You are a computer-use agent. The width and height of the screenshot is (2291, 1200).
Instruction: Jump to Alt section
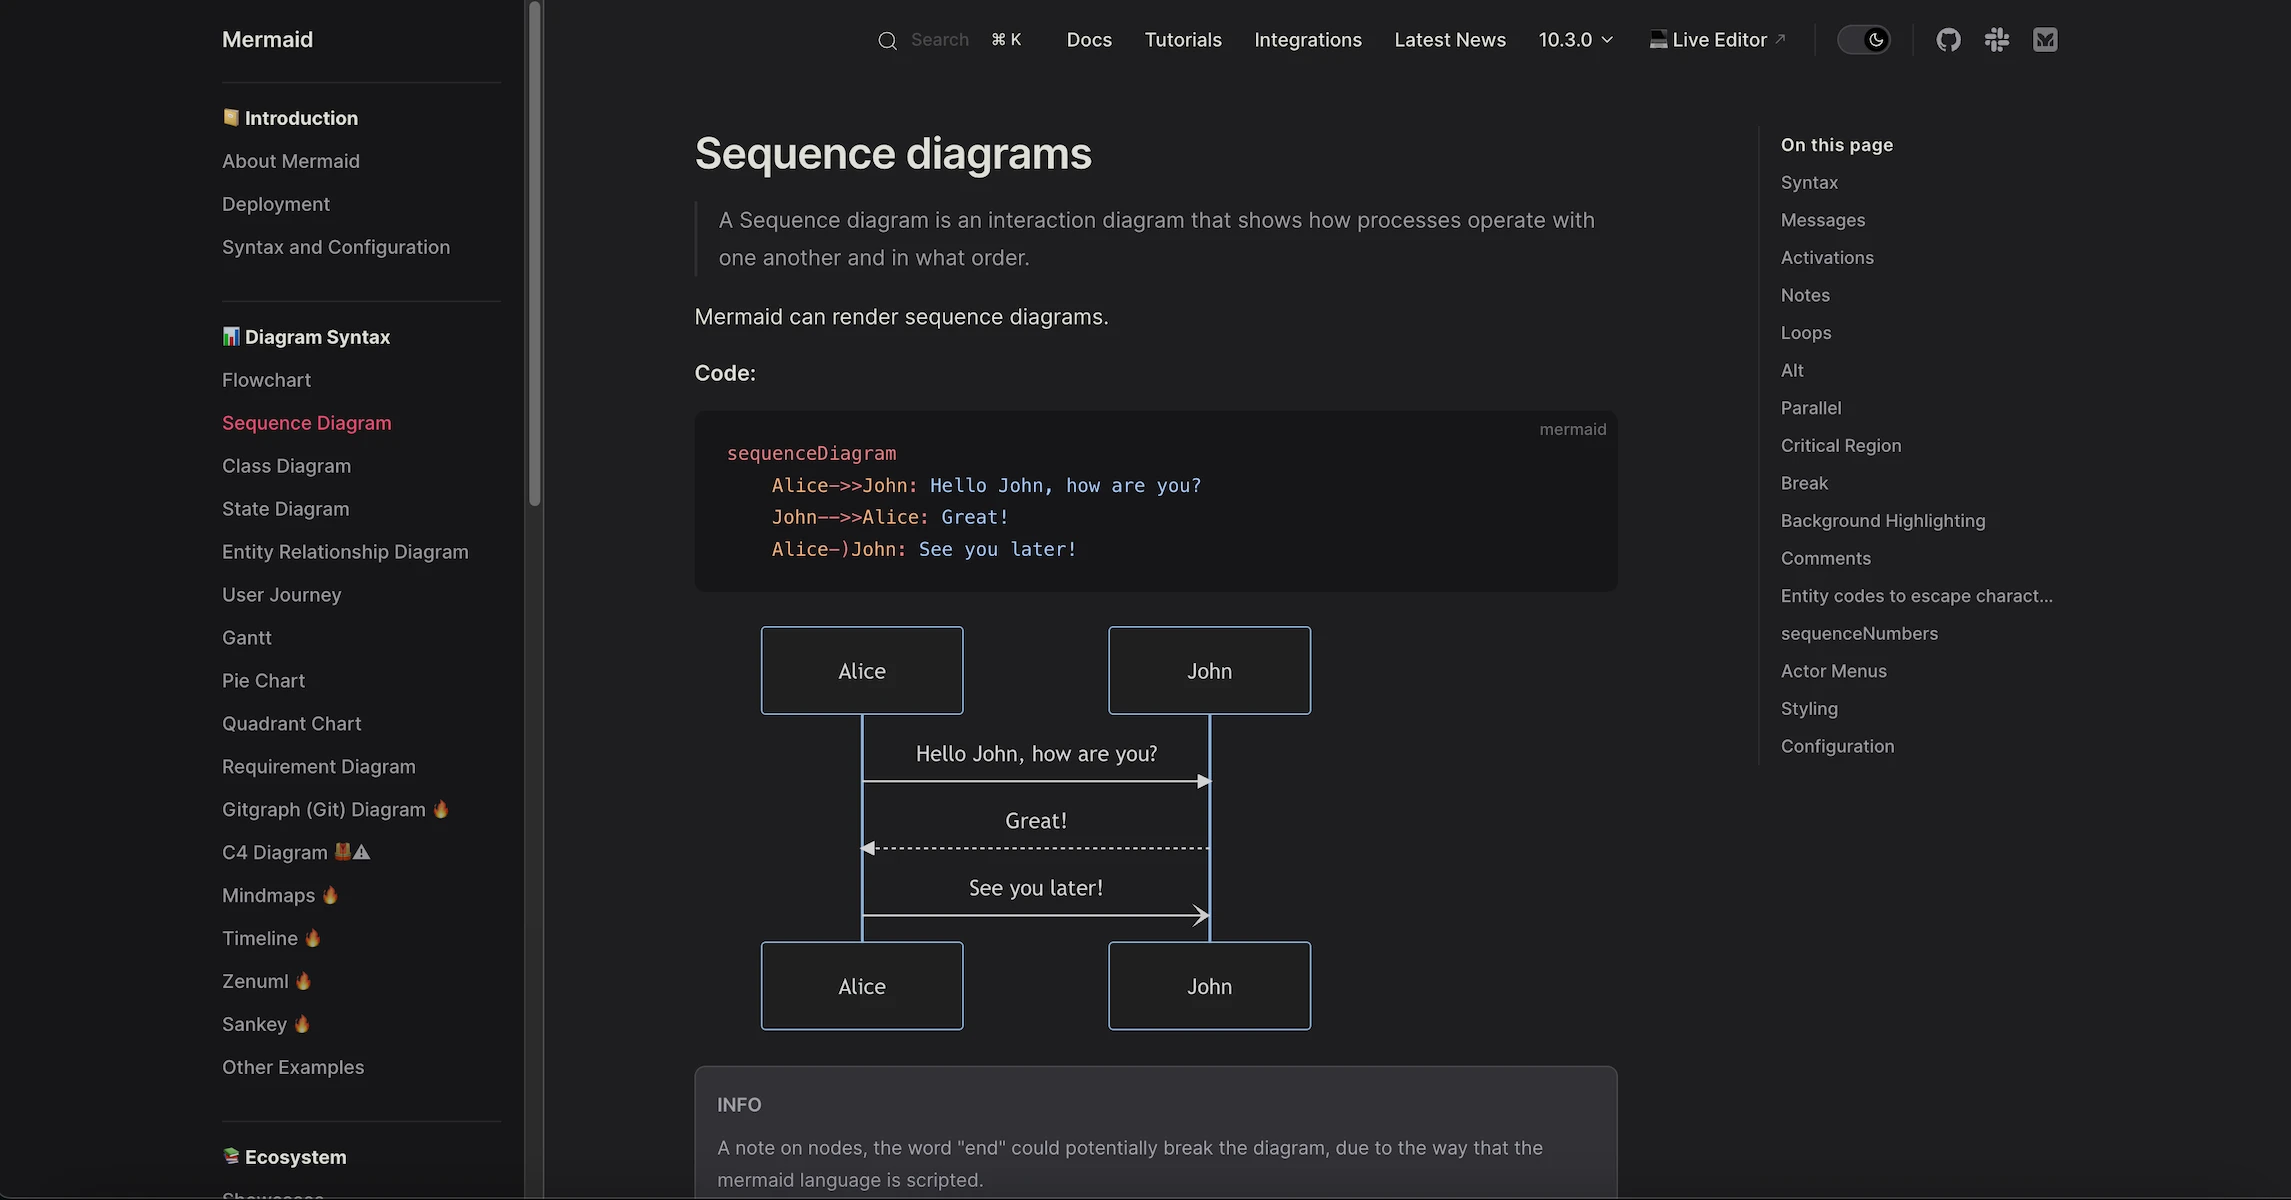[1792, 371]
